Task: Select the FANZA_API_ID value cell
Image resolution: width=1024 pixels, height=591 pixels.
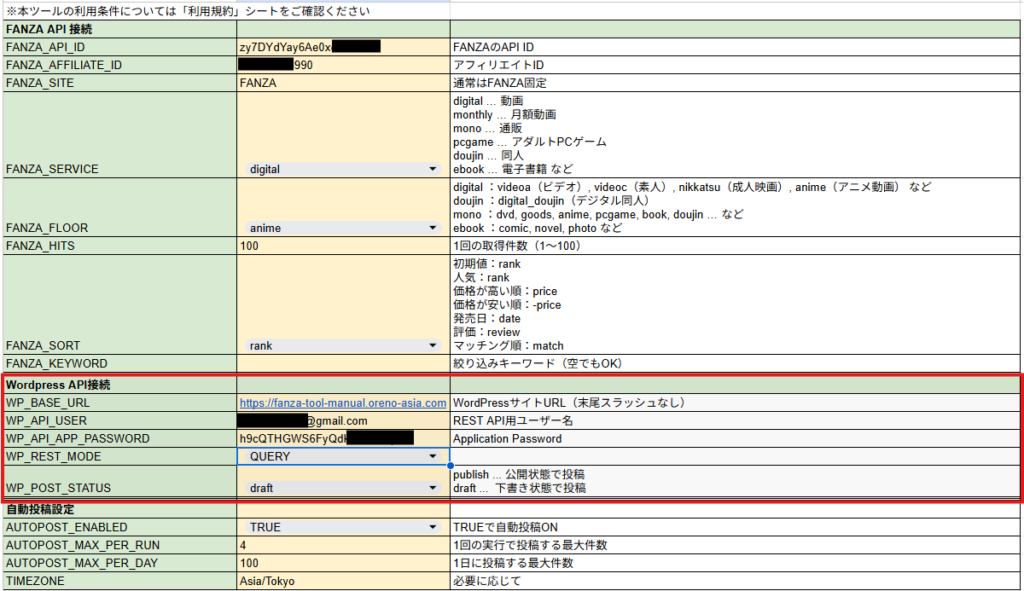Action: click(342, 47)
